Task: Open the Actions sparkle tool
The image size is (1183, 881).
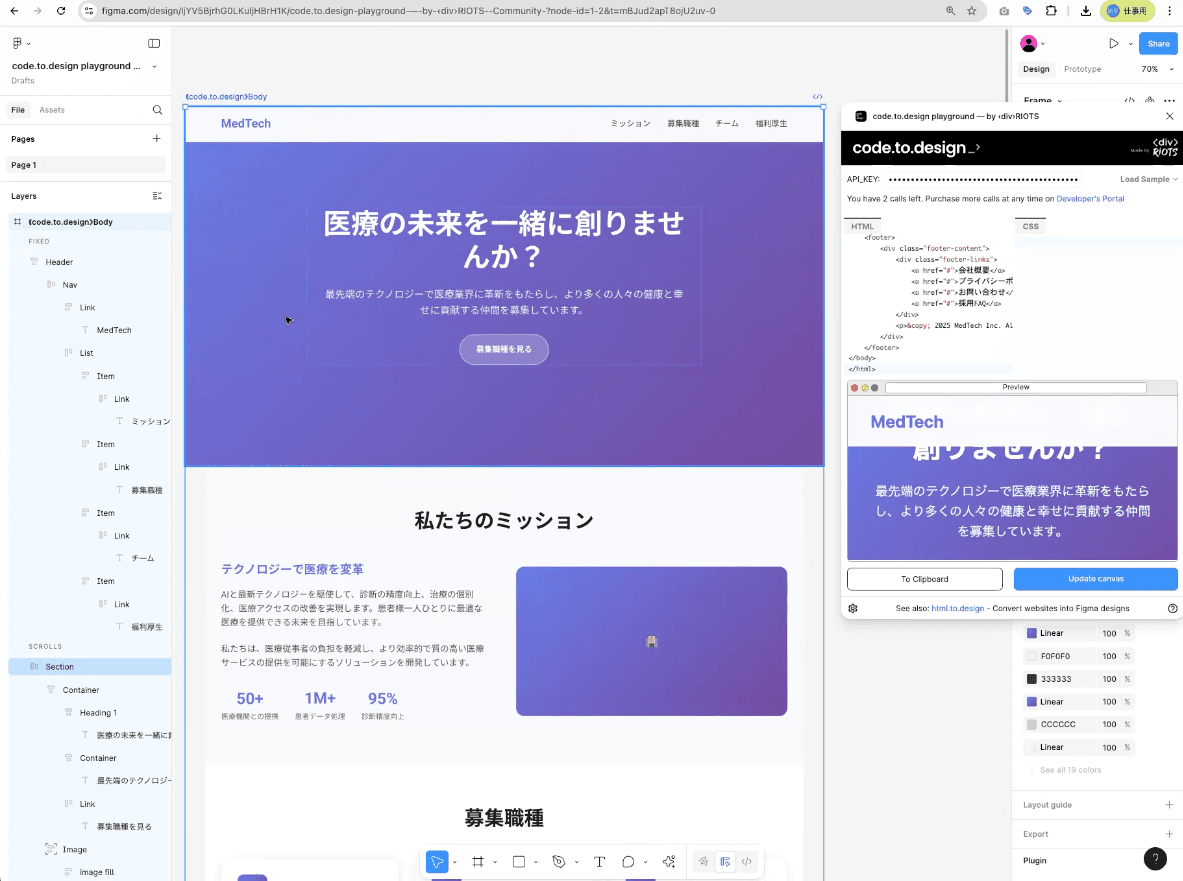Action: pyautogui.click(x=669, y=862)
